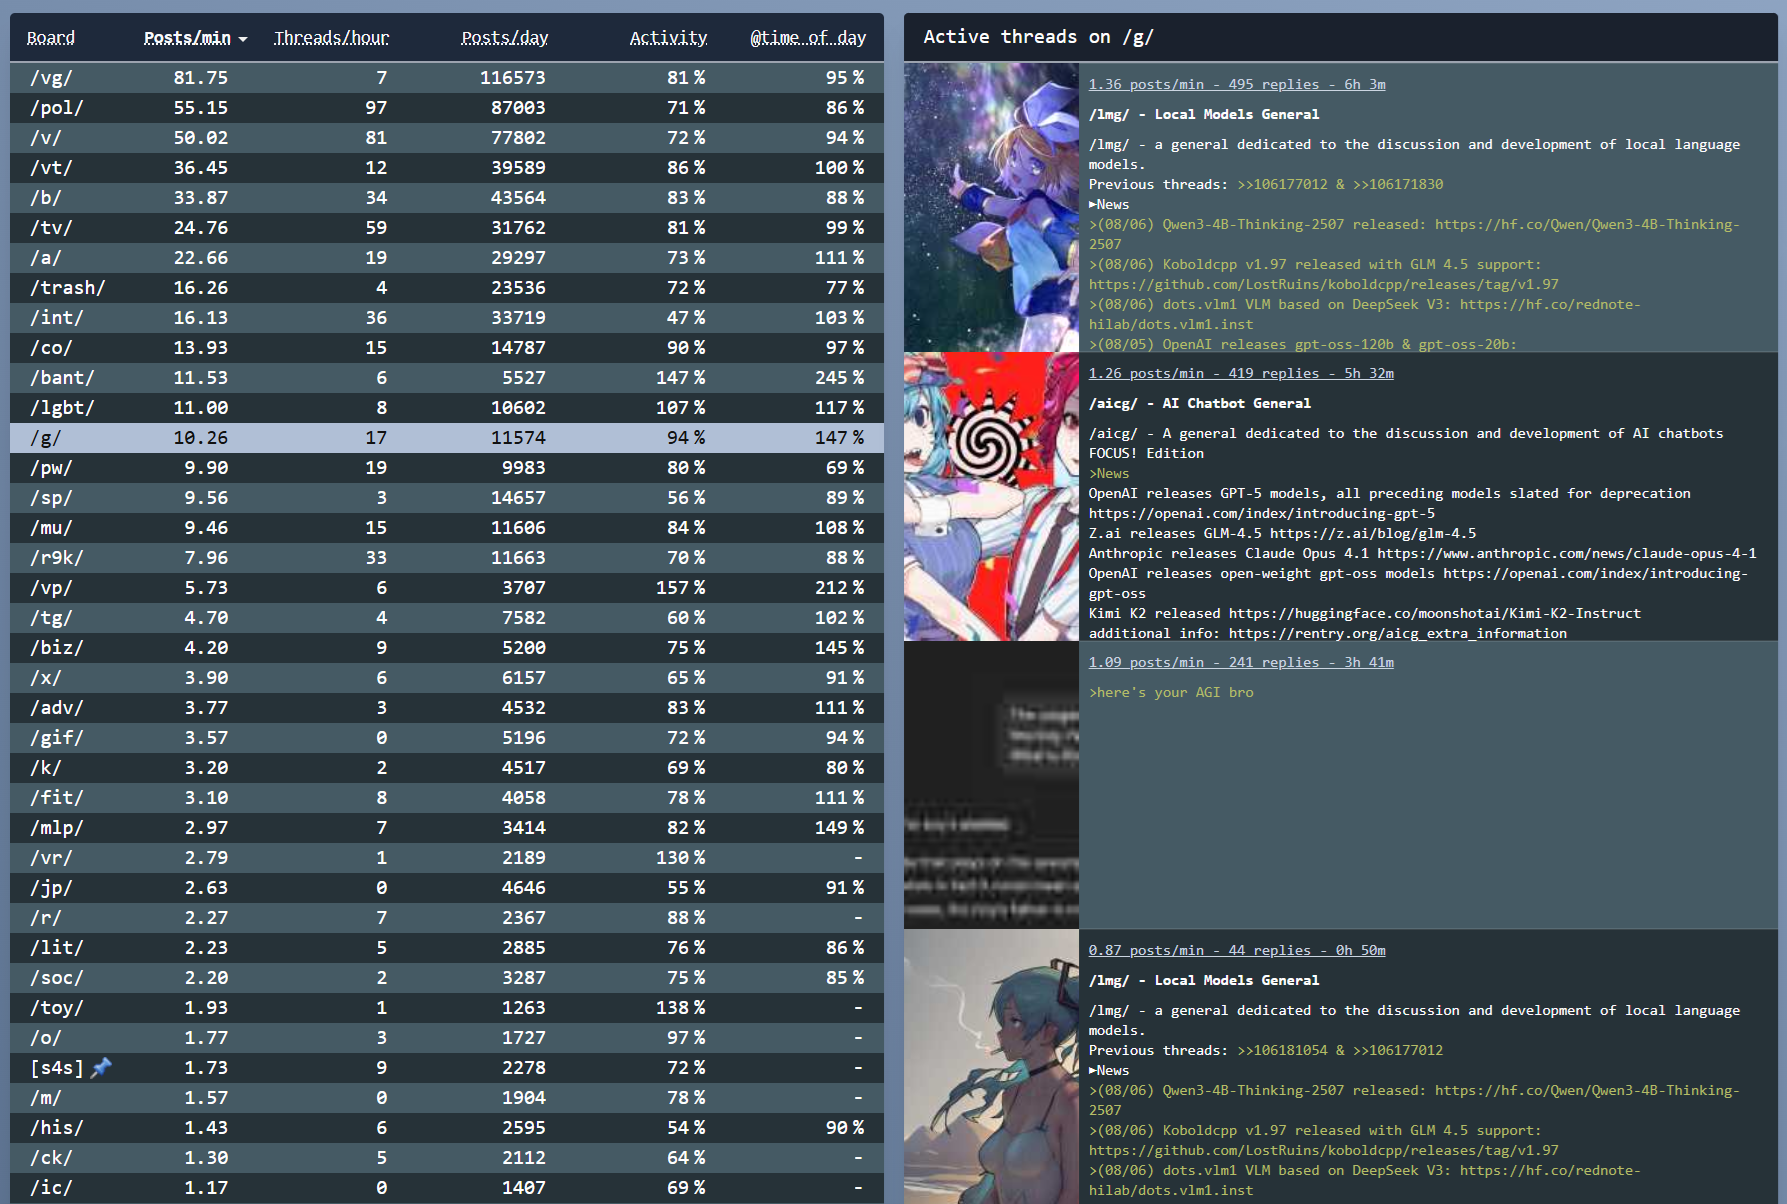Select the /vt/ board row
The image size is (1787, 1204).
point(447,168)
